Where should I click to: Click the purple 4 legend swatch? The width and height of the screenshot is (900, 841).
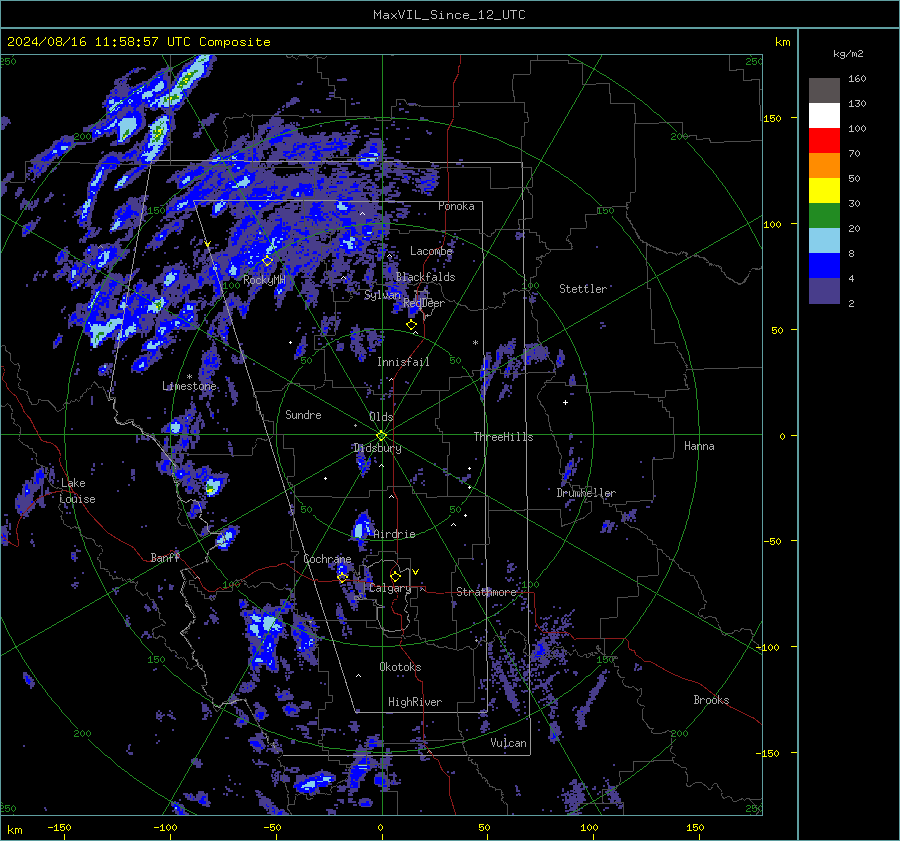pos(824,290)
